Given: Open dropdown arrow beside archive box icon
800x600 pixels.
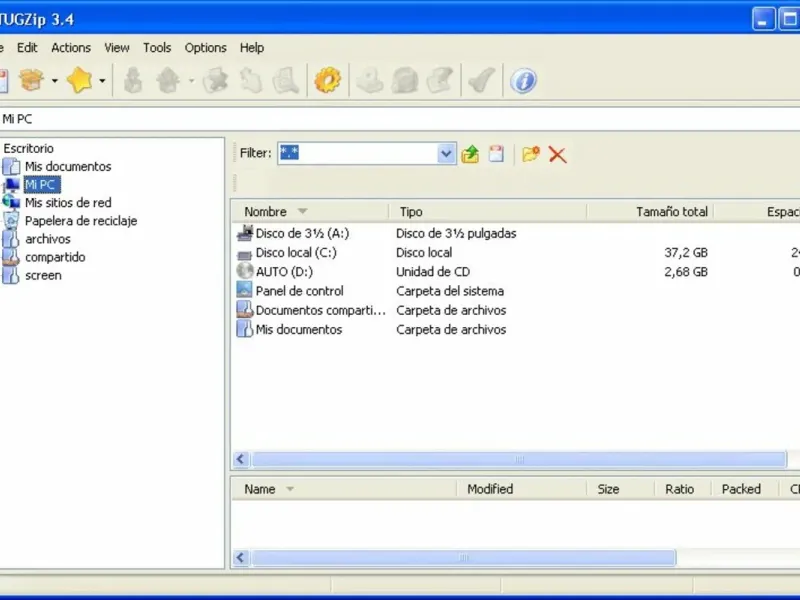Looking at the screenshot, I should [55, 81].
